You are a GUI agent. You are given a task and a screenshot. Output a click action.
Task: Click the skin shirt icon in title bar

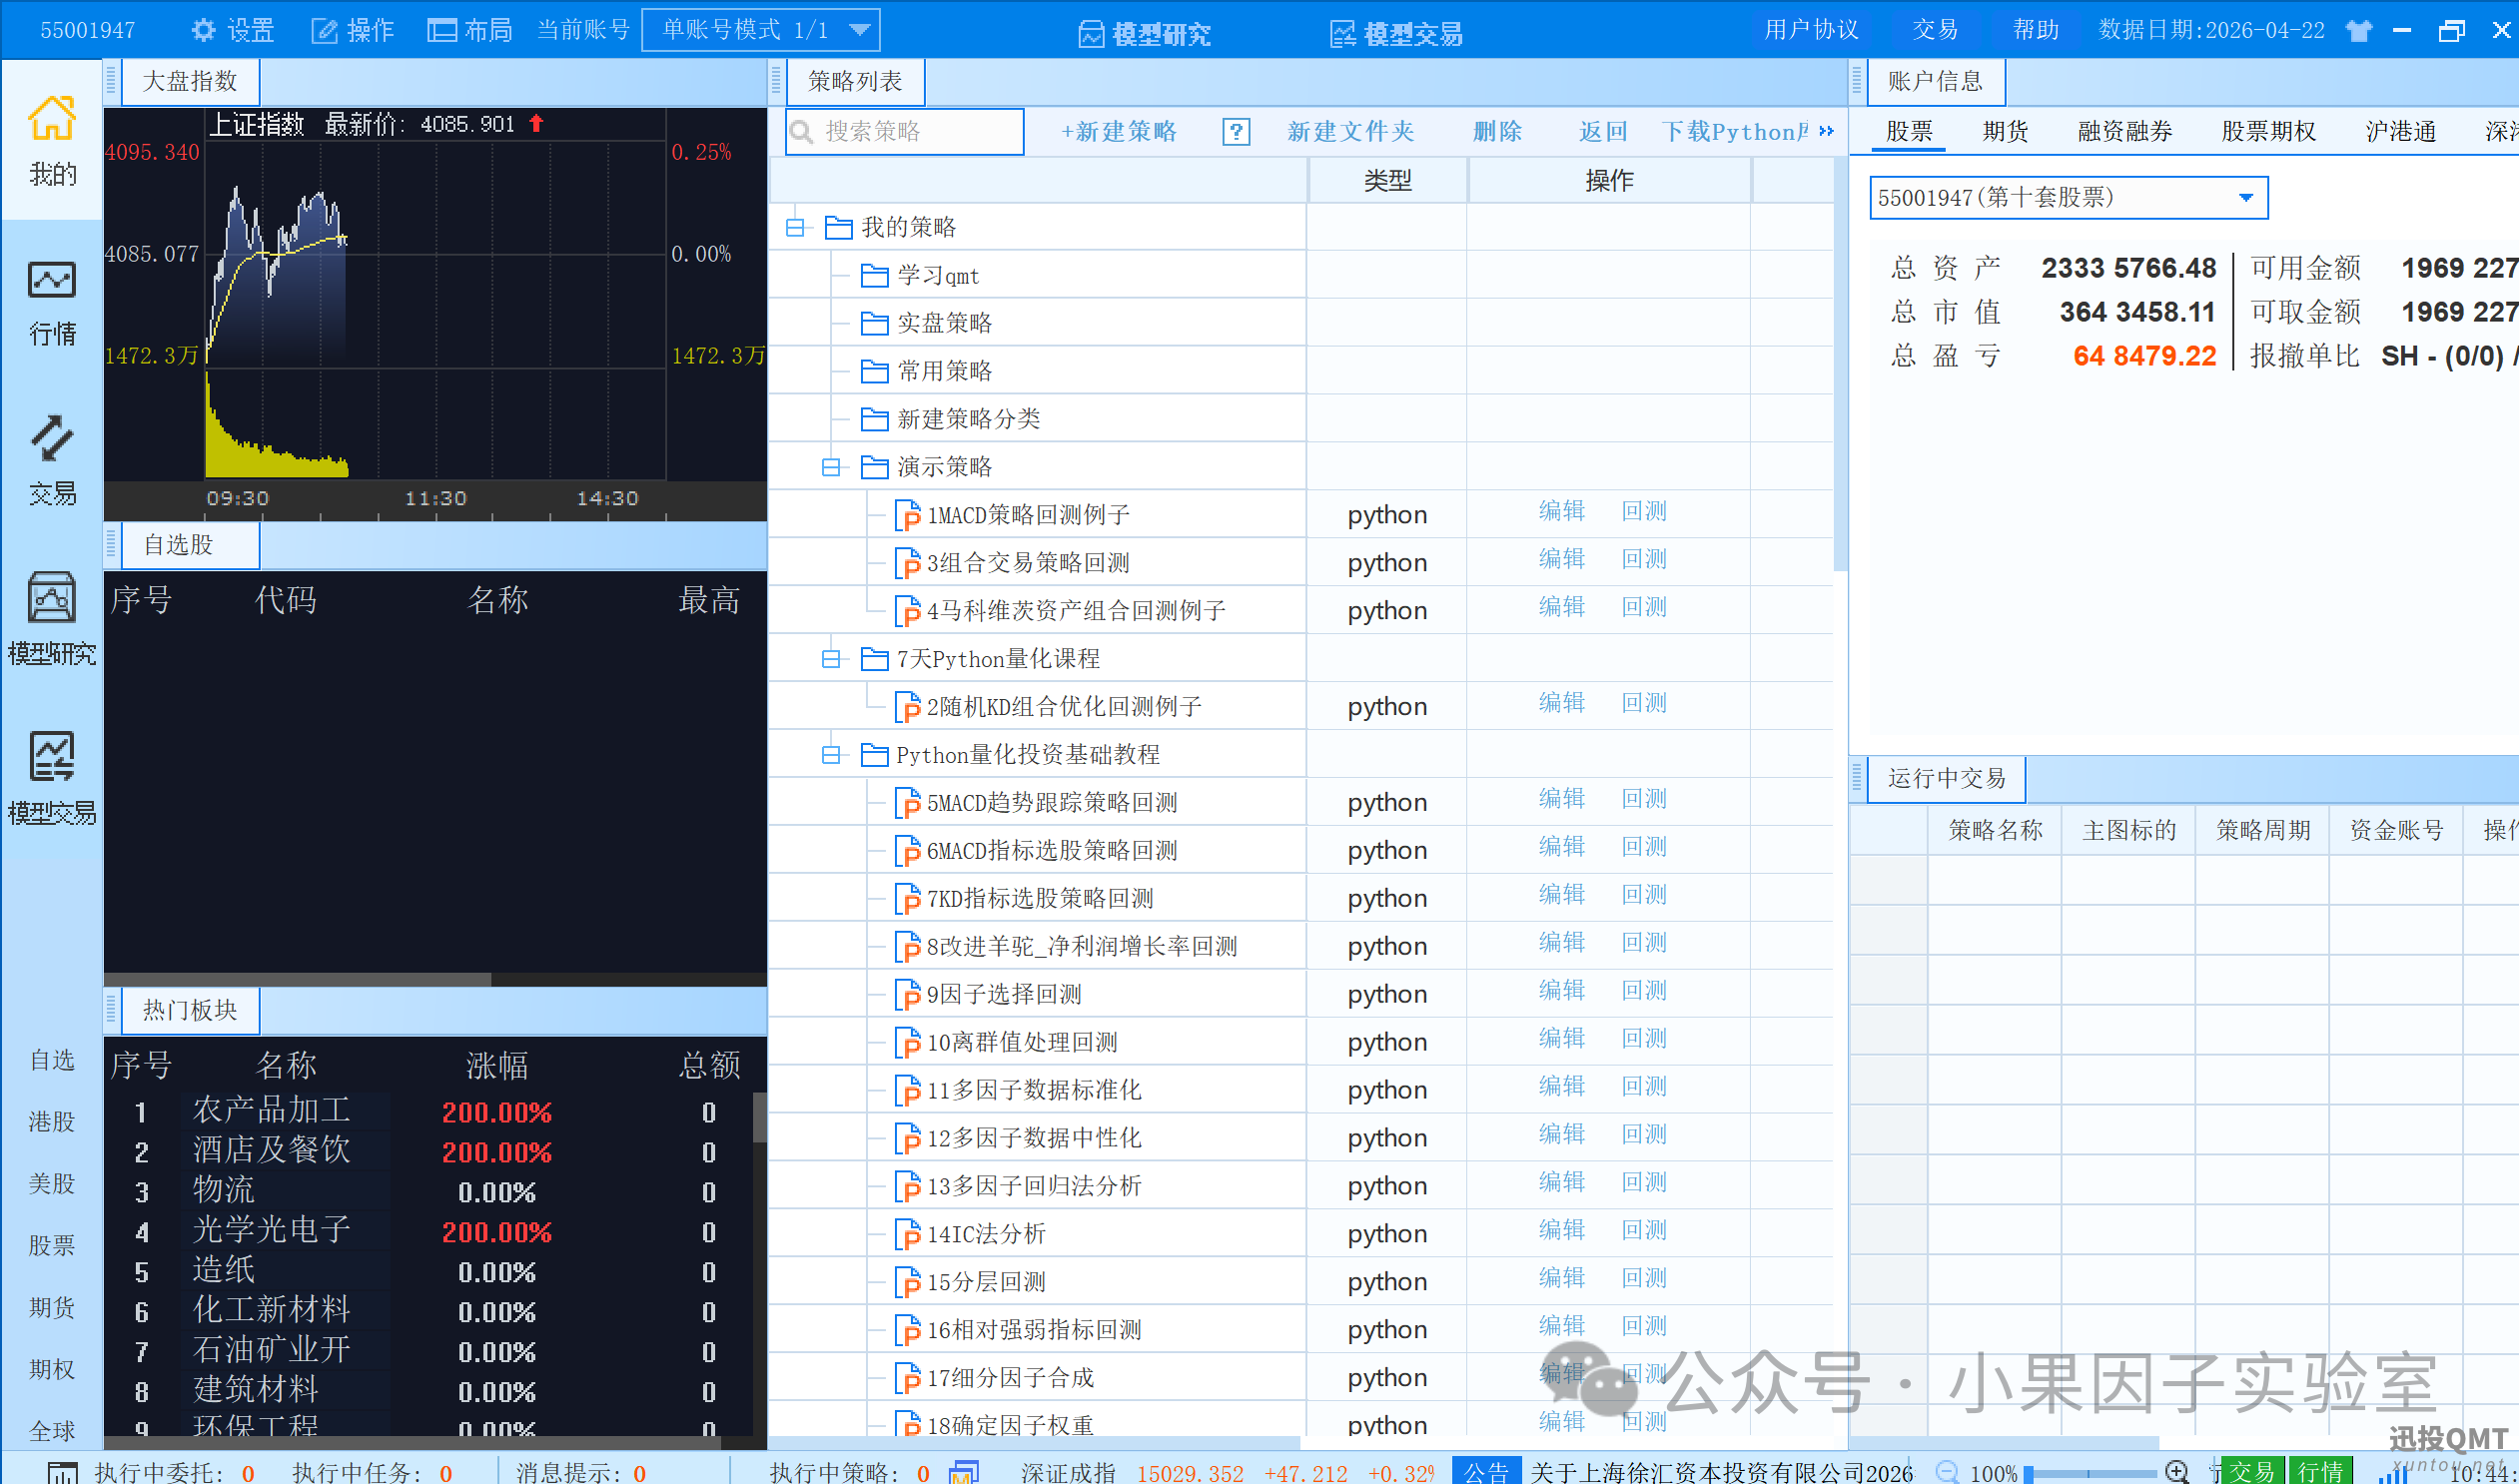coord(2358,30)
